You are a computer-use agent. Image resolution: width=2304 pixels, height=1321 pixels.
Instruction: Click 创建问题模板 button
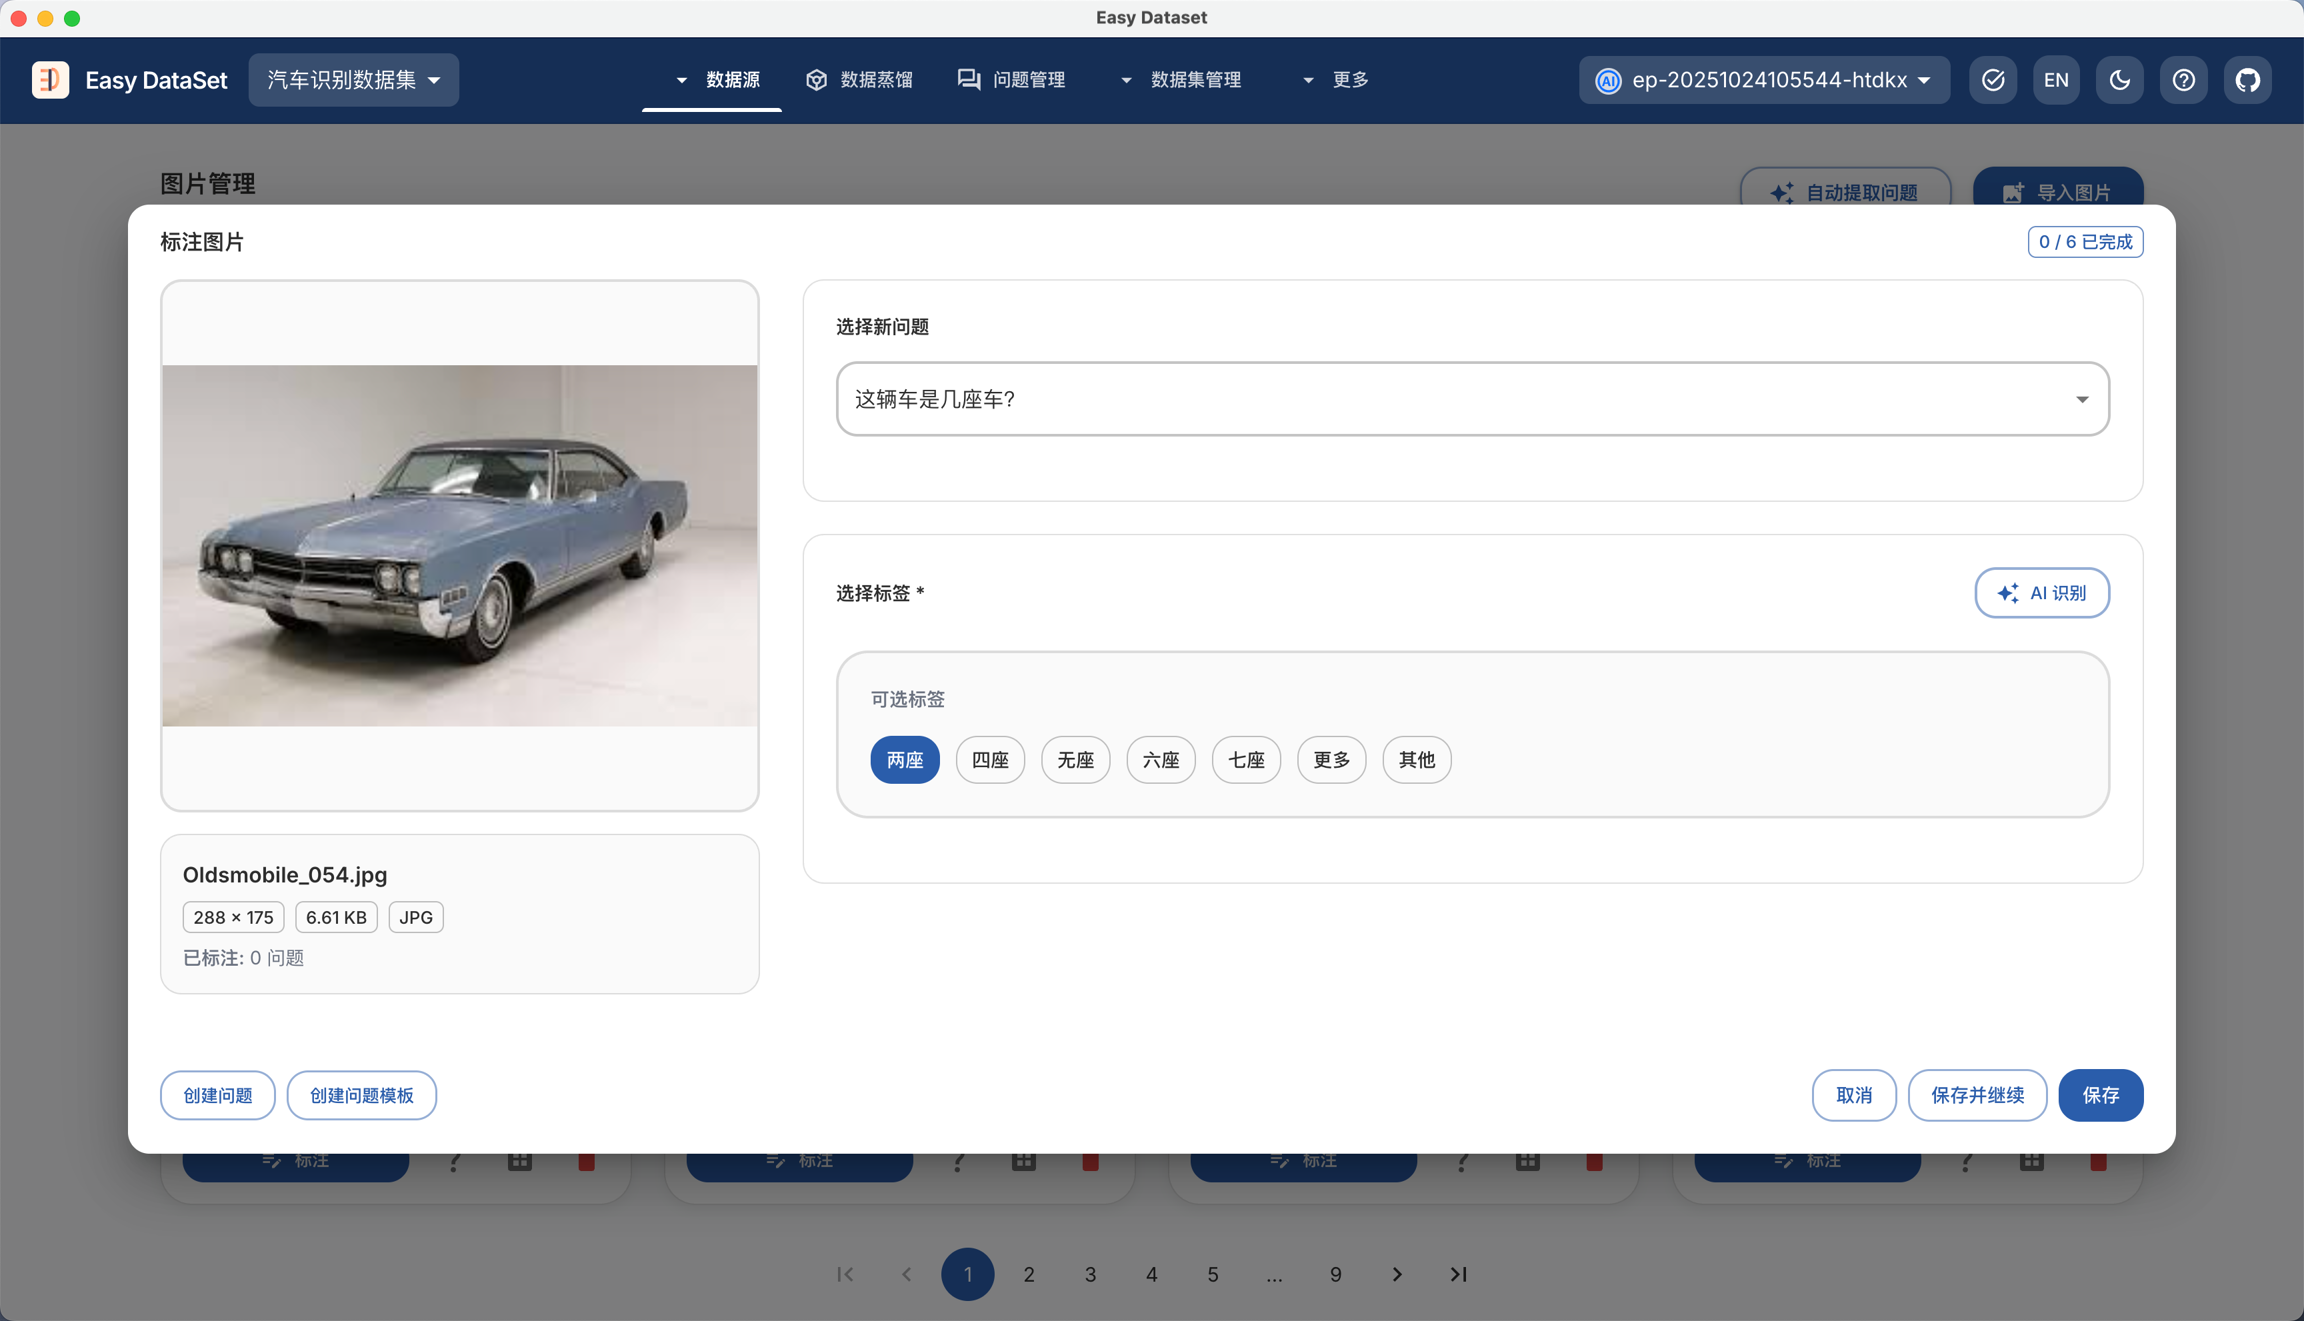point(361,1095)
